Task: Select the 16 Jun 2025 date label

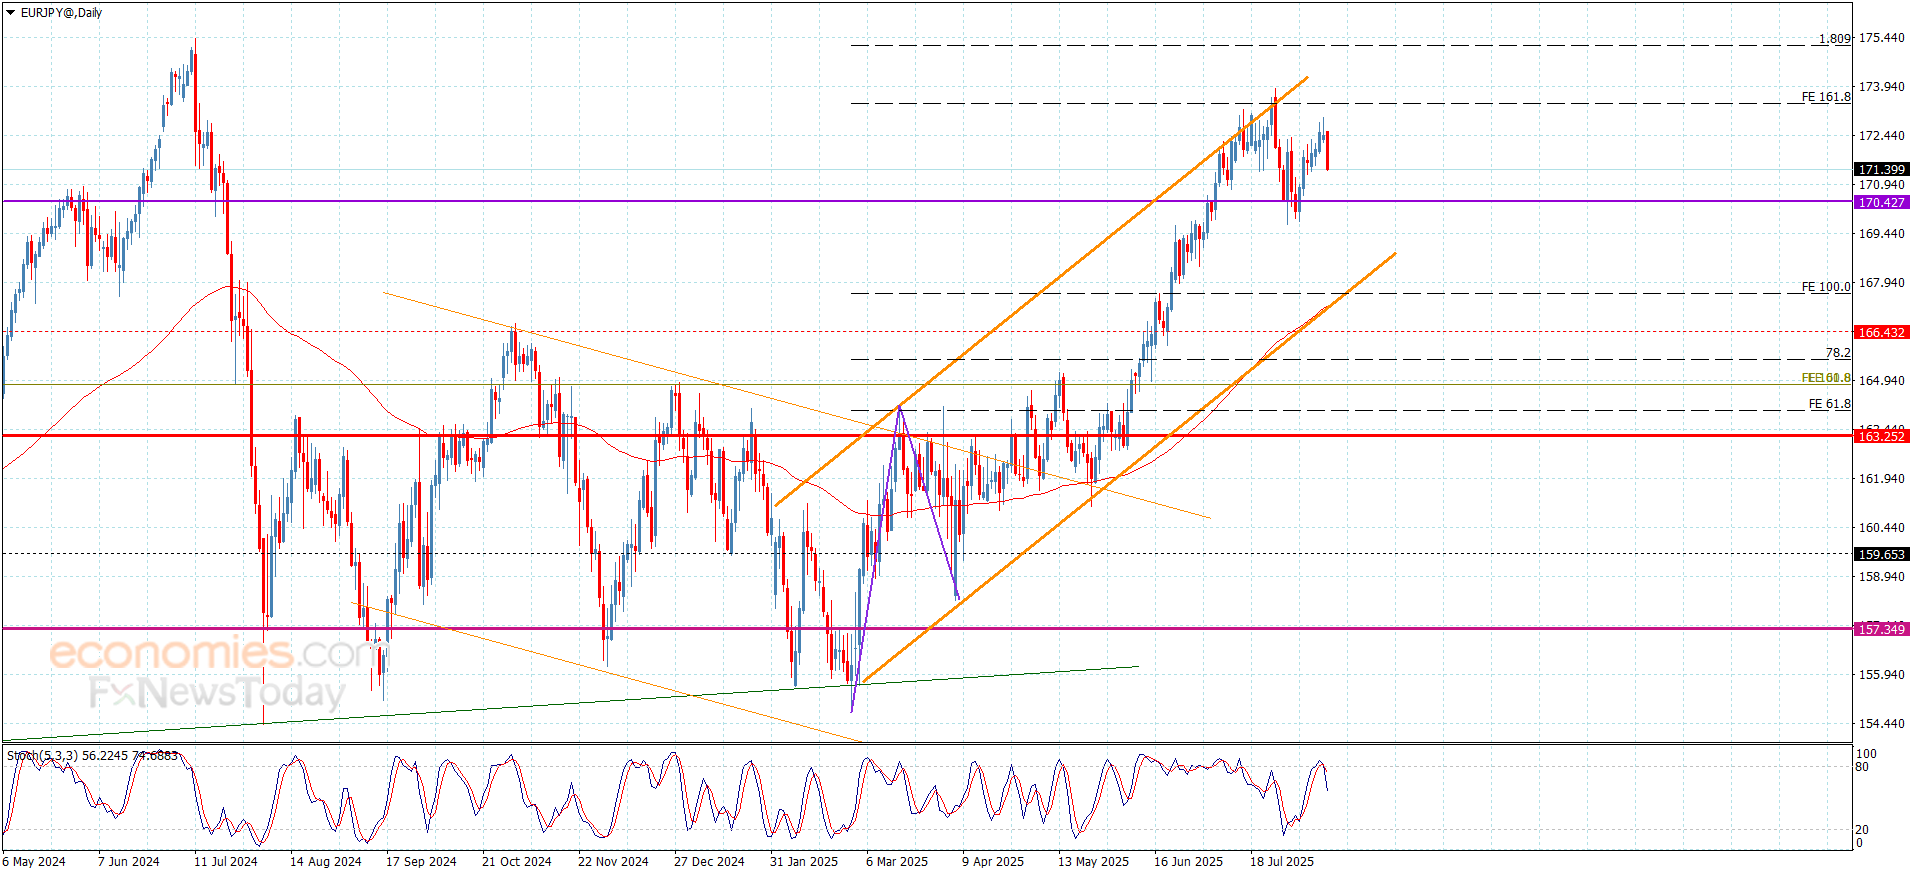Action: point(1188,862)
